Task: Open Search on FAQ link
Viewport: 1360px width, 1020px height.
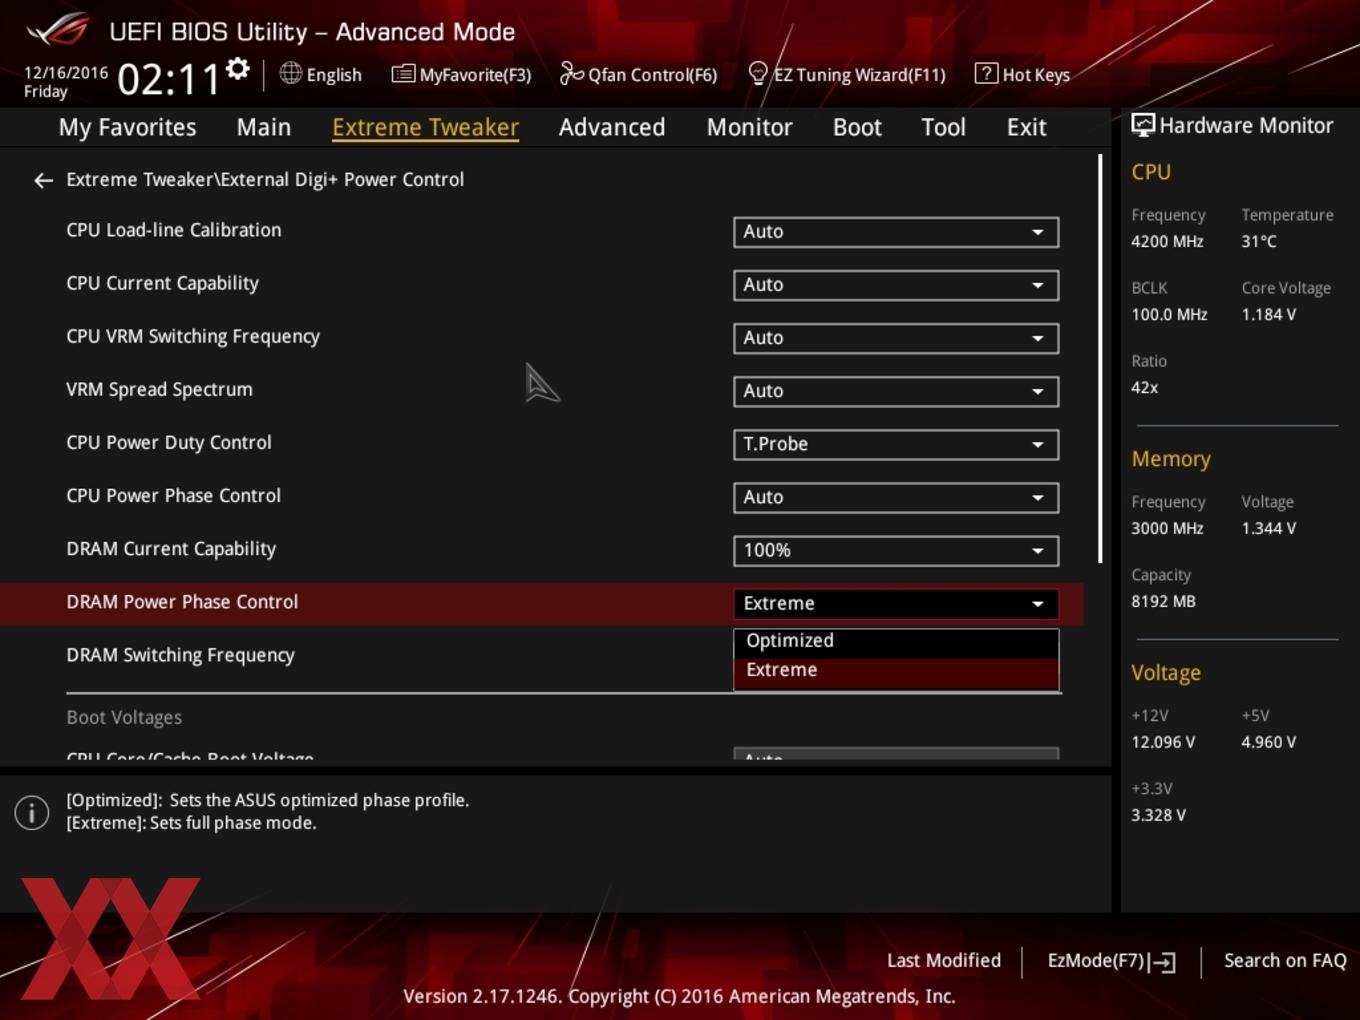Action: click(1285, 960)
